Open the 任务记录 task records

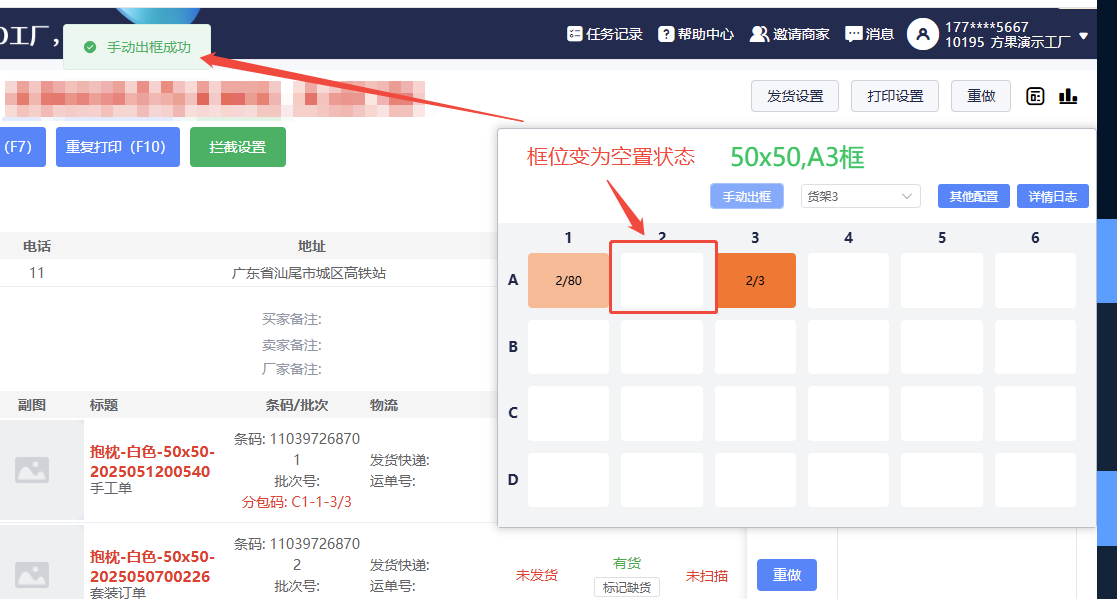pyautogui.click(x=604, y=34)
